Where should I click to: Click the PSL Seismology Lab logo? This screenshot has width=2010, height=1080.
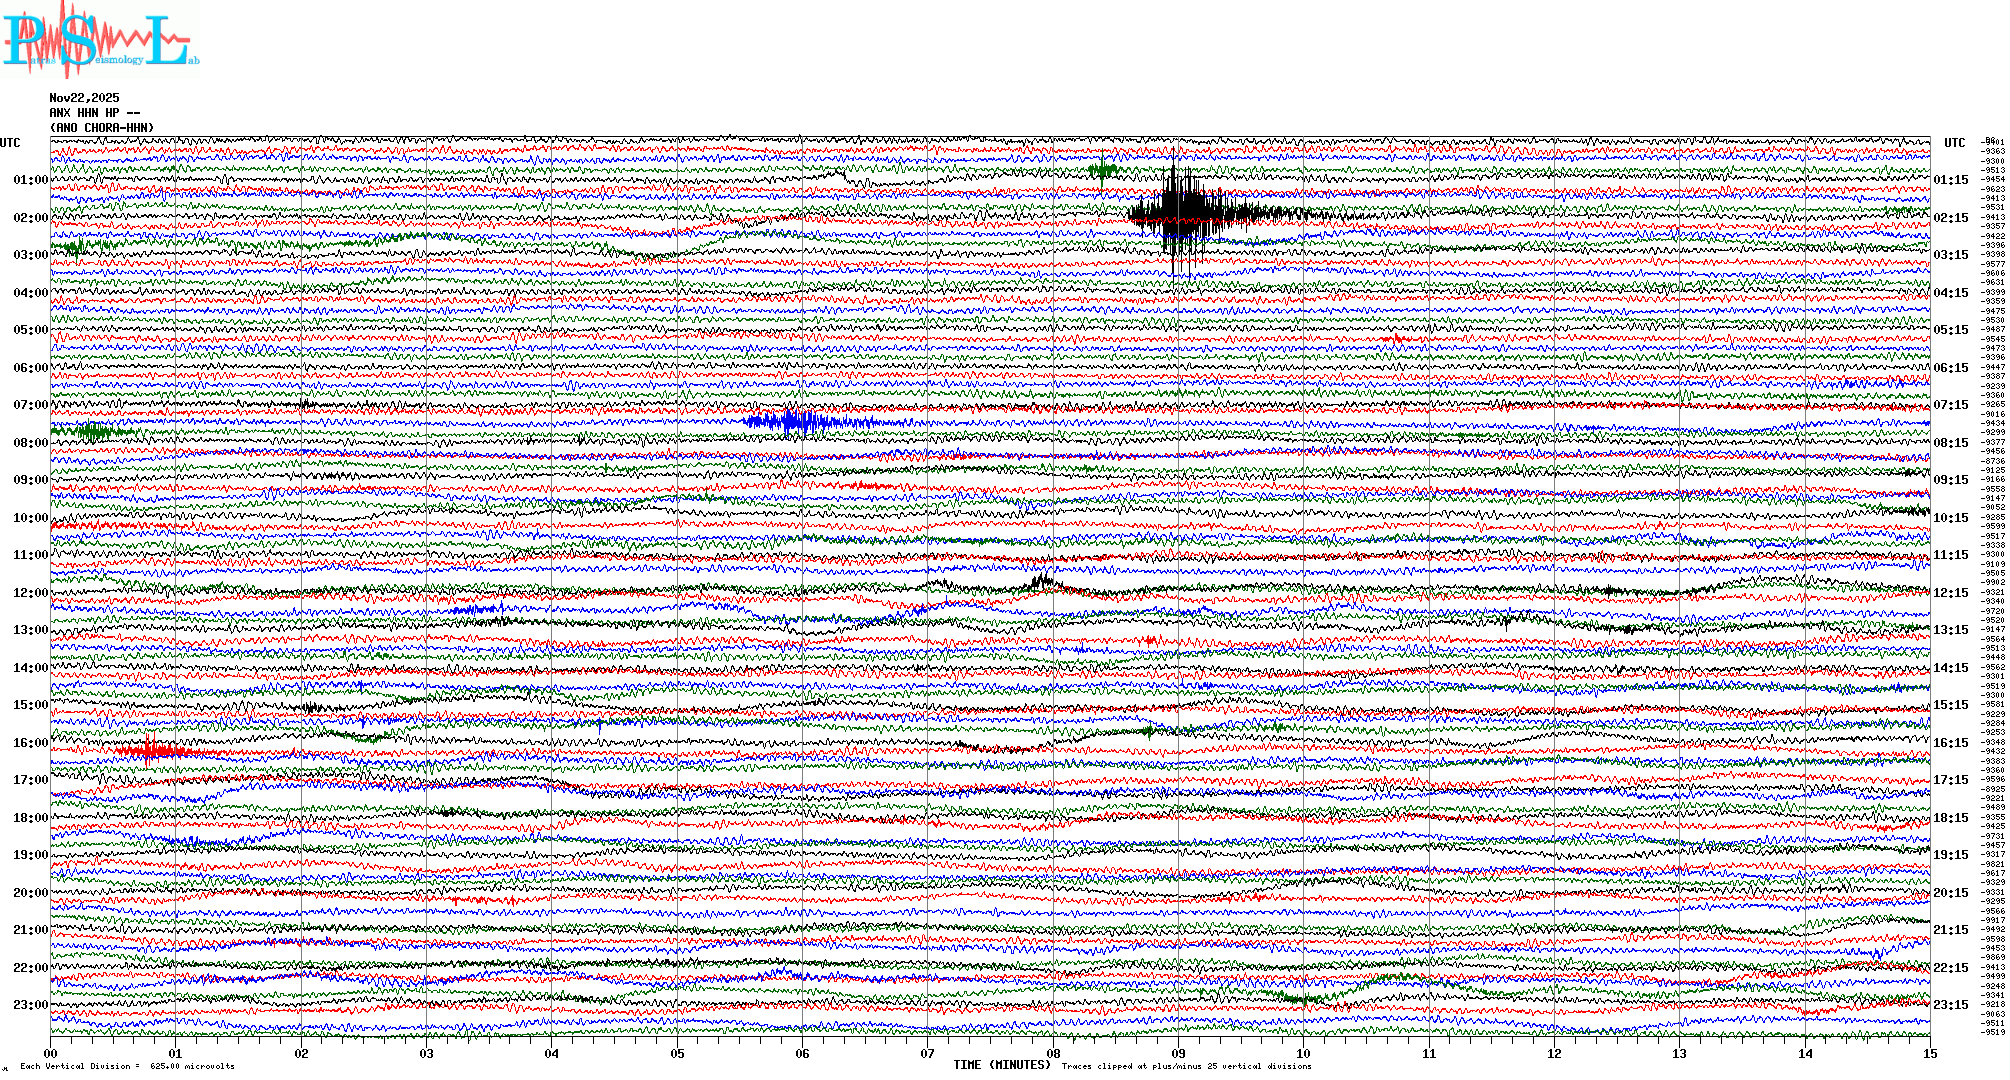coord(100,40)
